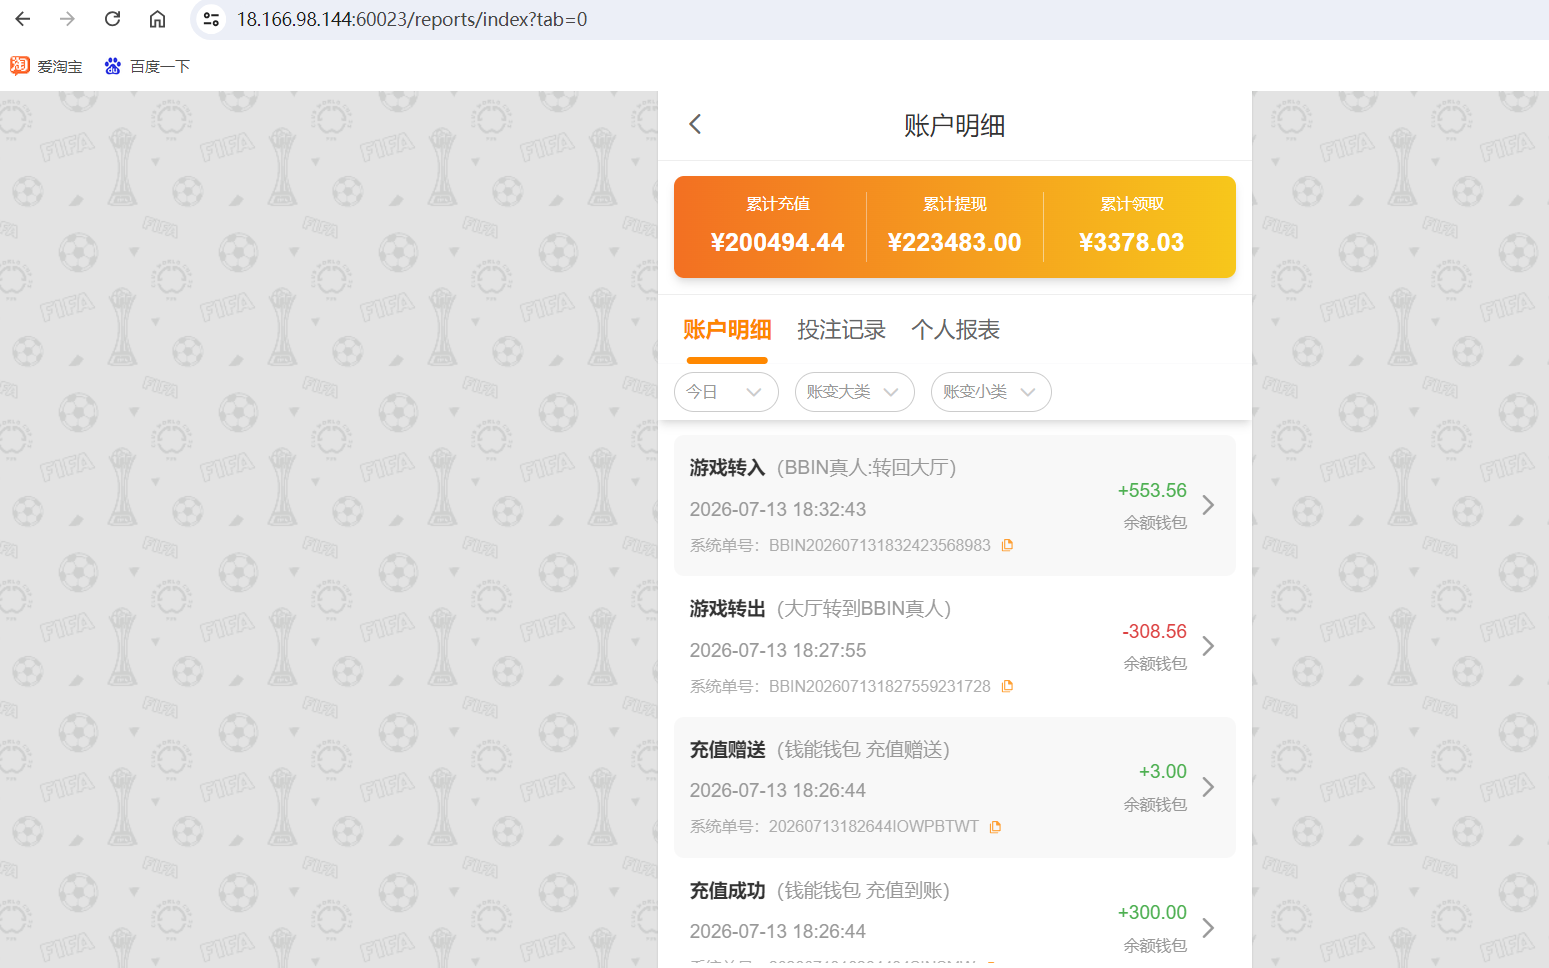The height and width of the screenshot is (968, 1549).
Task: Go back from 账户明细 page header
Action: coord(695,124)
